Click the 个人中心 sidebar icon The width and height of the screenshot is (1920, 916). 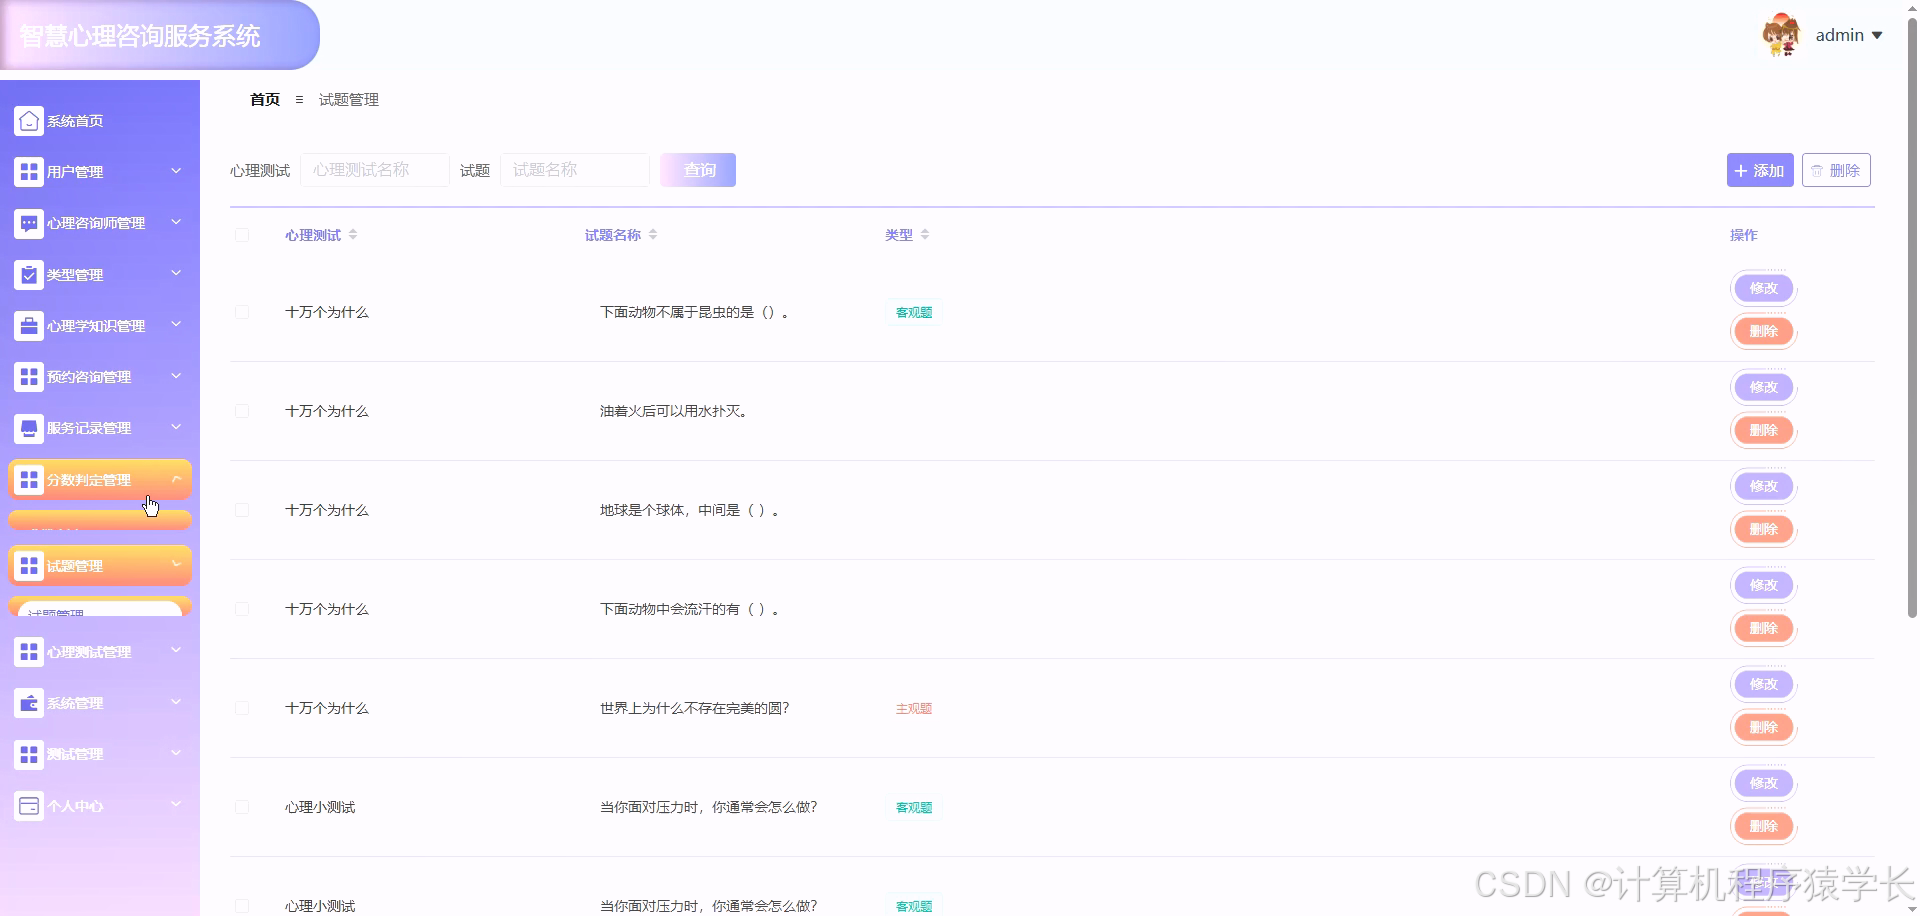pos(27,805)
